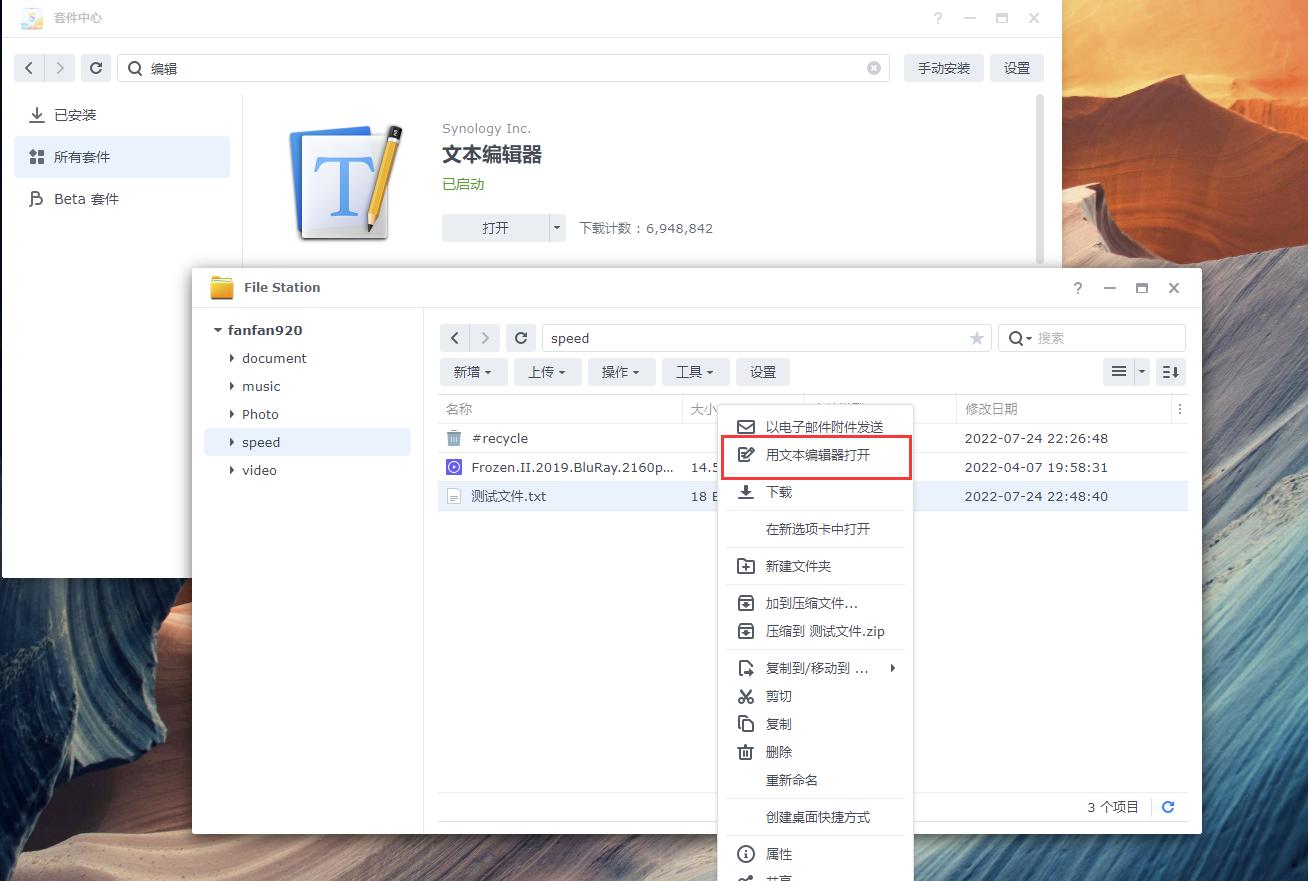Image resolution: width=1308 pixels, height=881 pixels.
Task: Toggle the favorite star next to speed path
Action: [x=976, y=338]
